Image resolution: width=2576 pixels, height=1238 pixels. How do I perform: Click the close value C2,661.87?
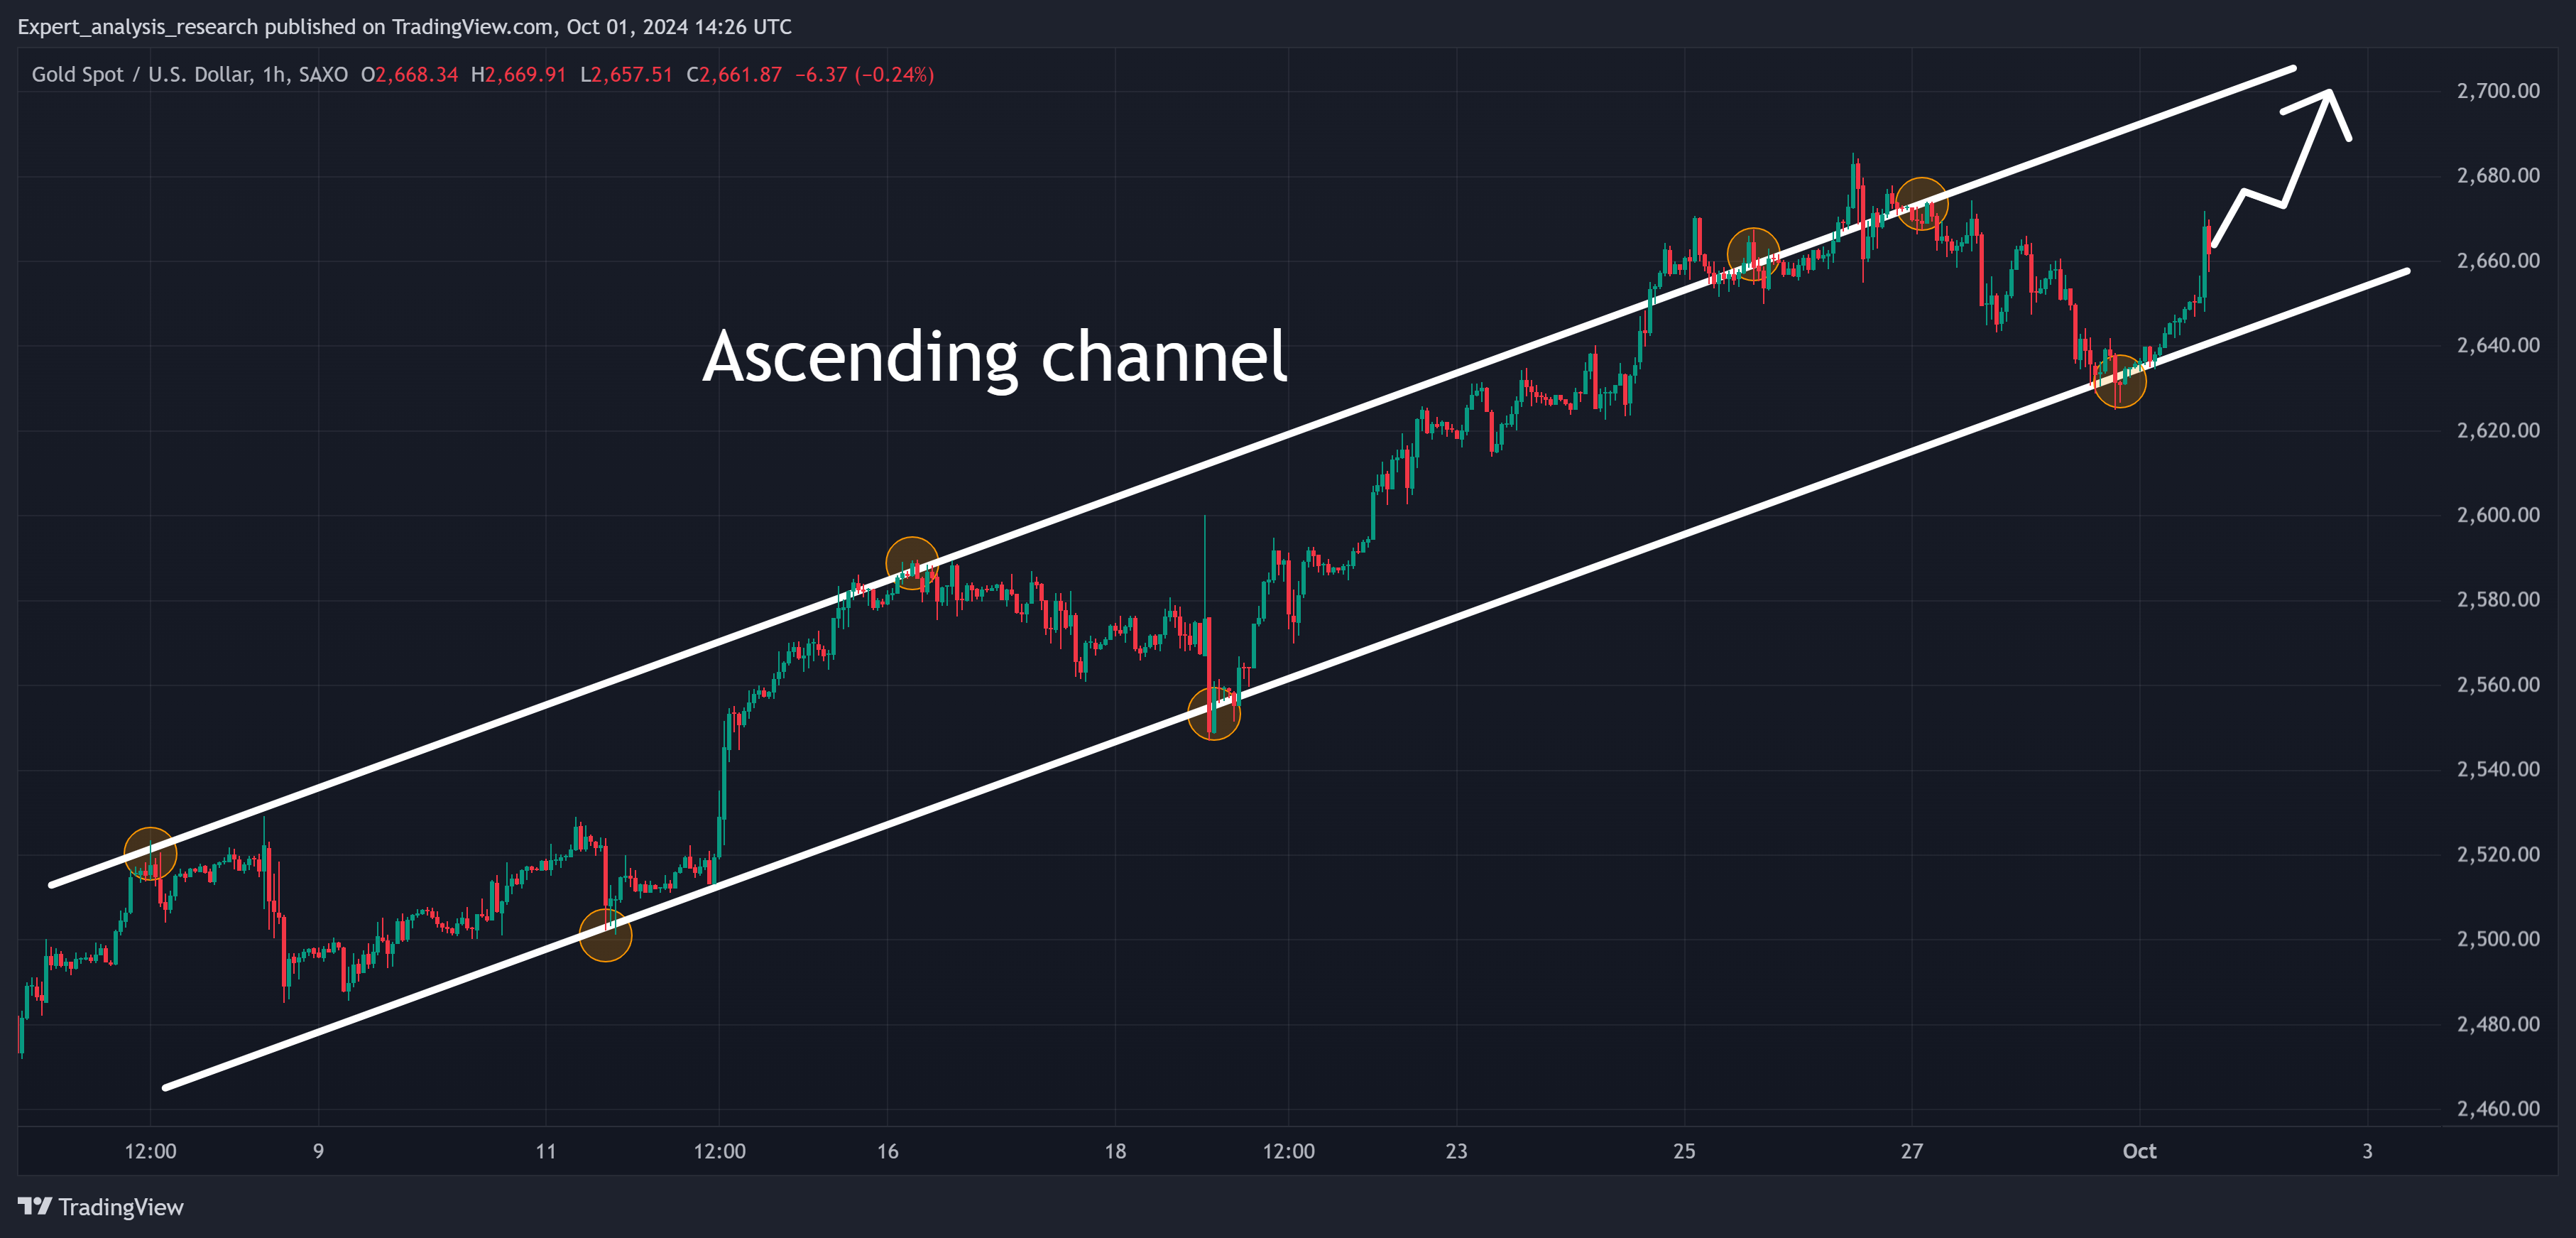[x=735, y=75]
